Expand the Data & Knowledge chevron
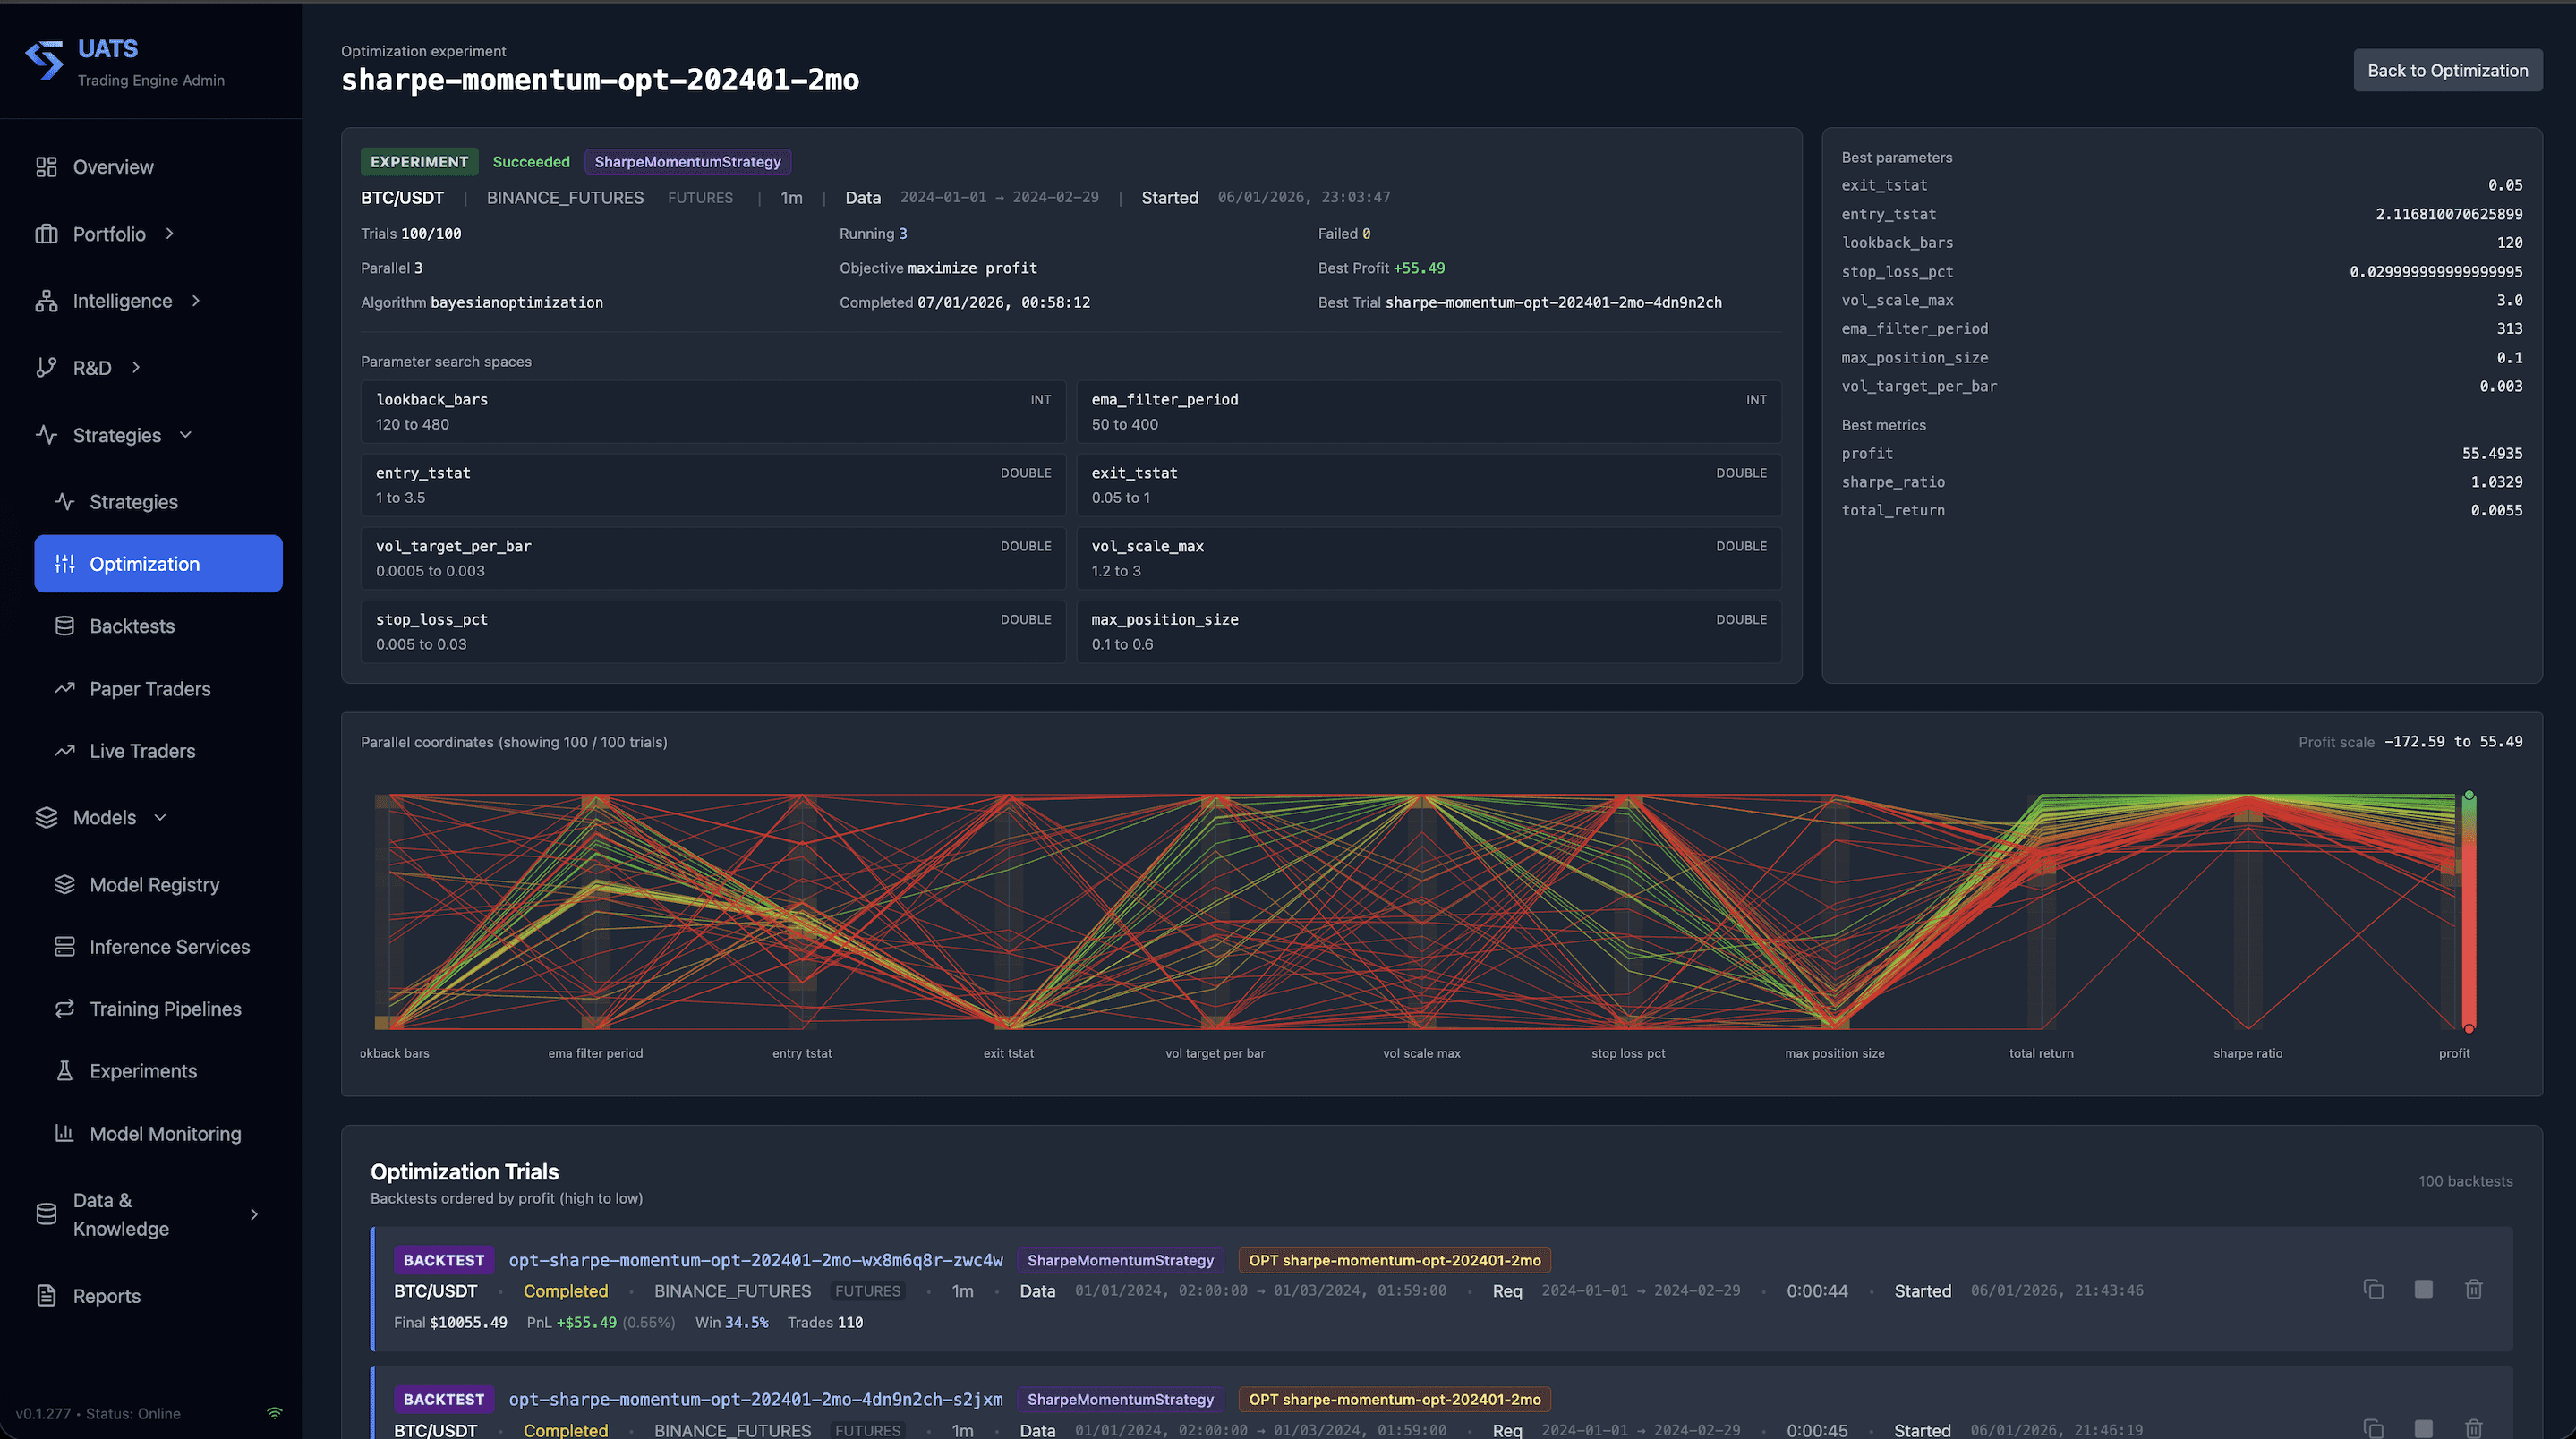The height and width of the screenshot is (1439, 2576). click(254, 1214)
